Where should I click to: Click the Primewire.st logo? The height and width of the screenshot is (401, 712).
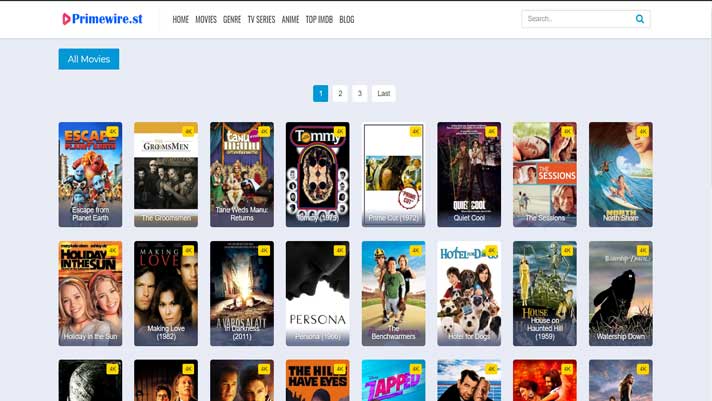click(x=102, y=19)
